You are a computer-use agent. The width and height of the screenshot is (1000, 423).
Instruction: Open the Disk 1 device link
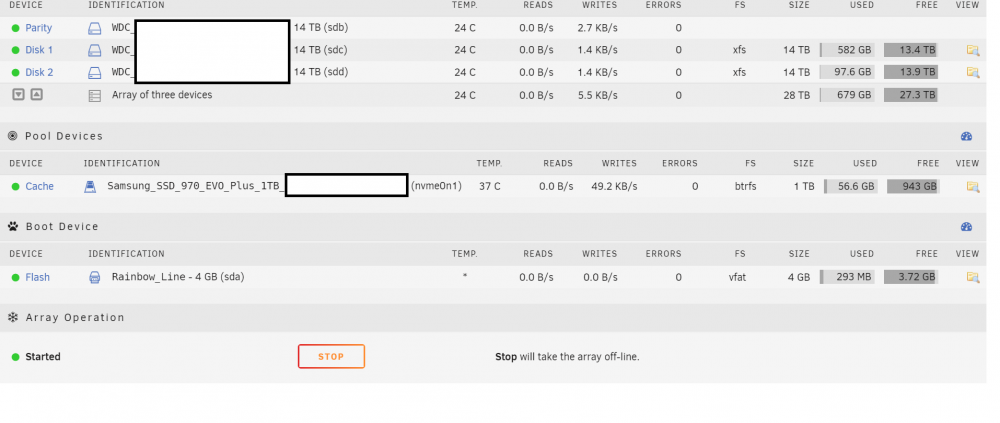pos(39,50)
